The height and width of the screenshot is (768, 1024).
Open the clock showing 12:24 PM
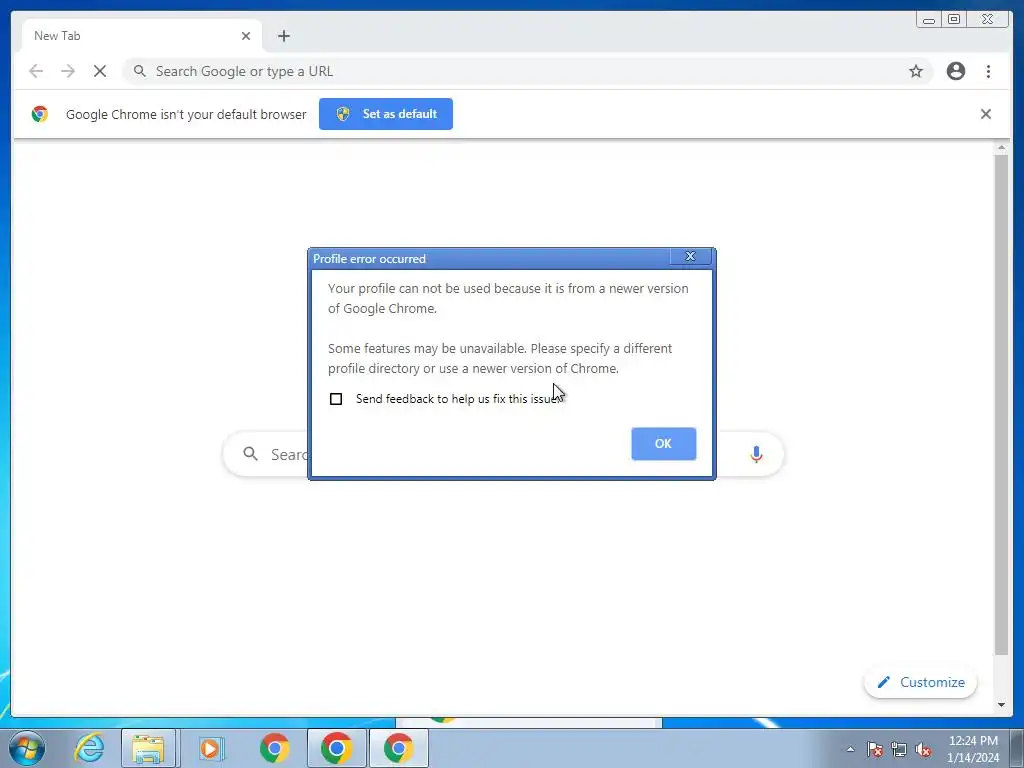pos(973,748)
